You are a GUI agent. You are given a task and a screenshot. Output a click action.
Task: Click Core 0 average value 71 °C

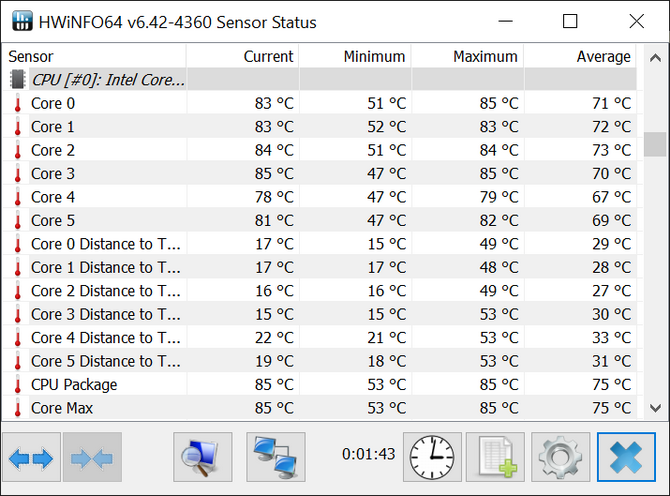(611, 103)
